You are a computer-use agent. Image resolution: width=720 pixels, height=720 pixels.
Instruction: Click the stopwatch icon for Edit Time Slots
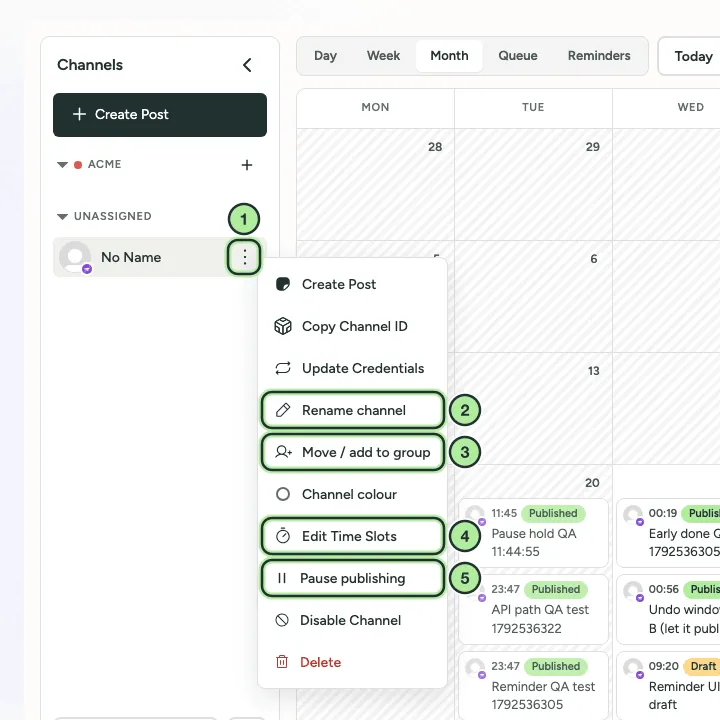coord(283,536)
